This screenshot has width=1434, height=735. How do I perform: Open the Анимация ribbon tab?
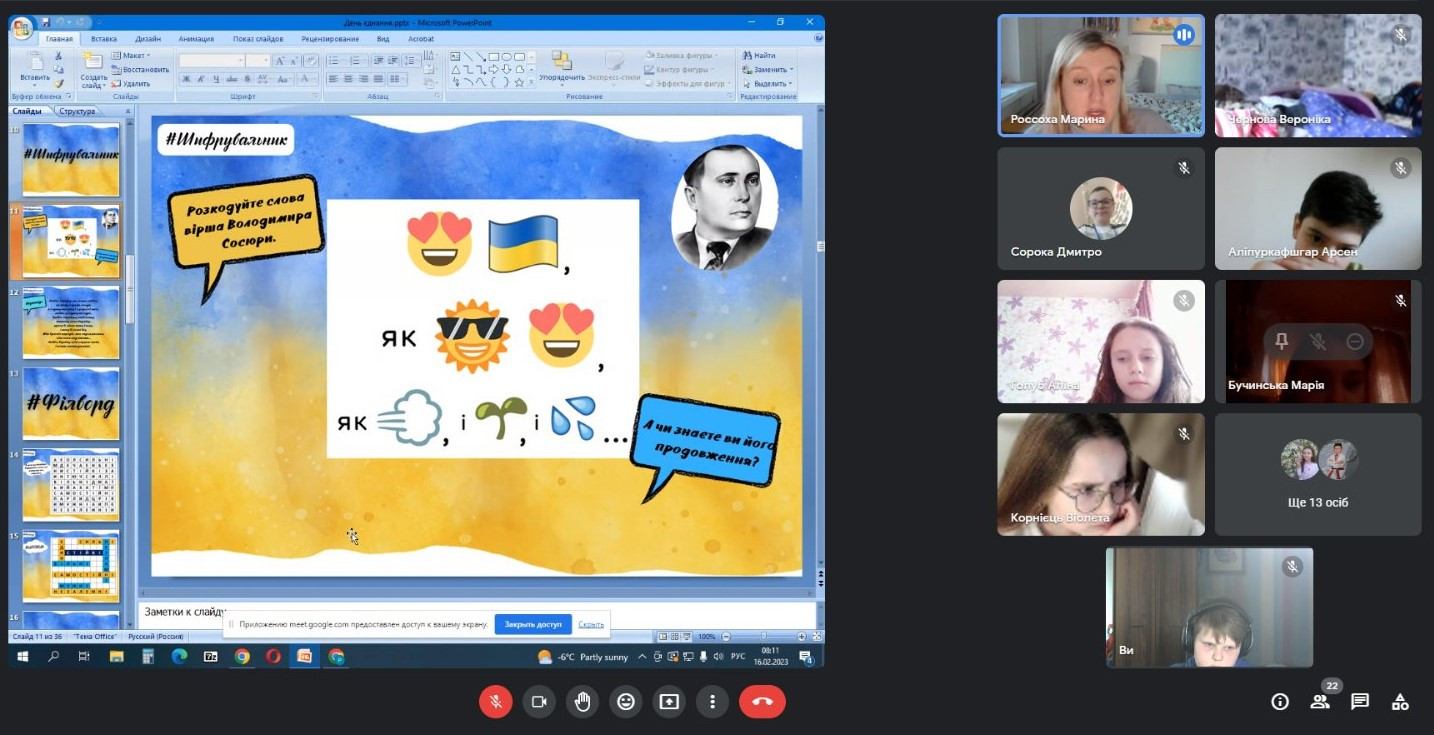point(196,39)
